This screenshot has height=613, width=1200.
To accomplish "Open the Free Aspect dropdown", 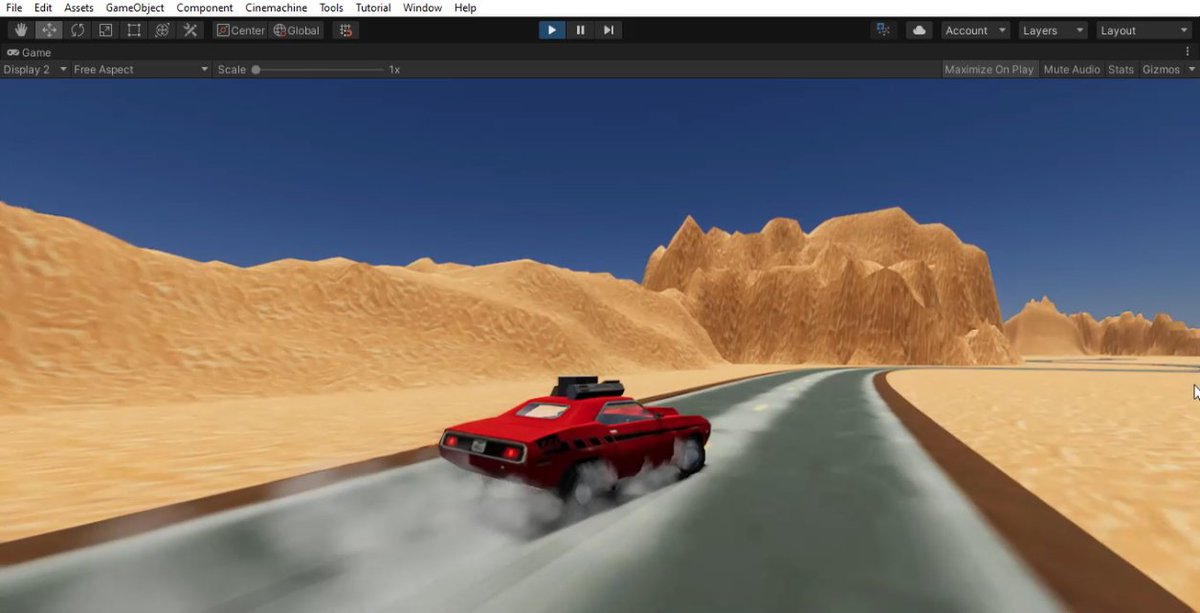I will click(x=141, y=69).
